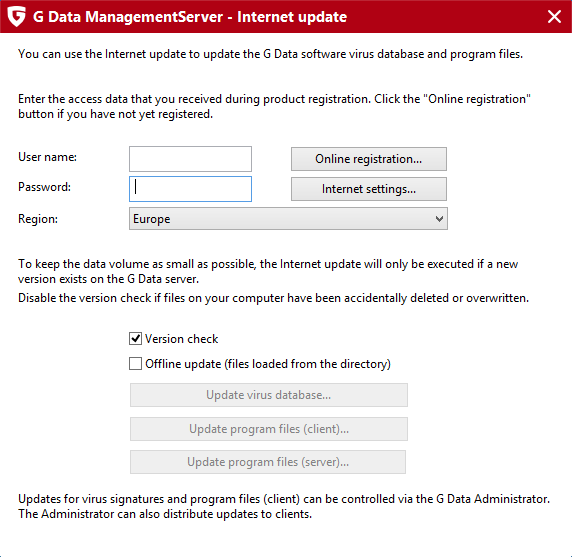The image size is (572, 557).
Task: Click inside the Password text box
Action: point(190,189)
